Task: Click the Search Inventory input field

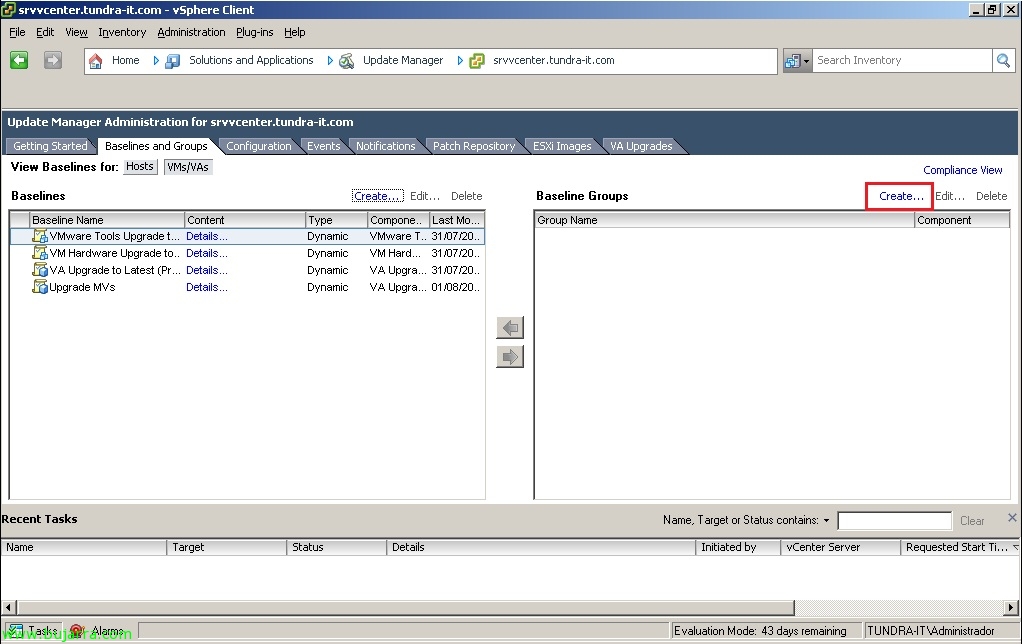Action: [x=901, y=61]
